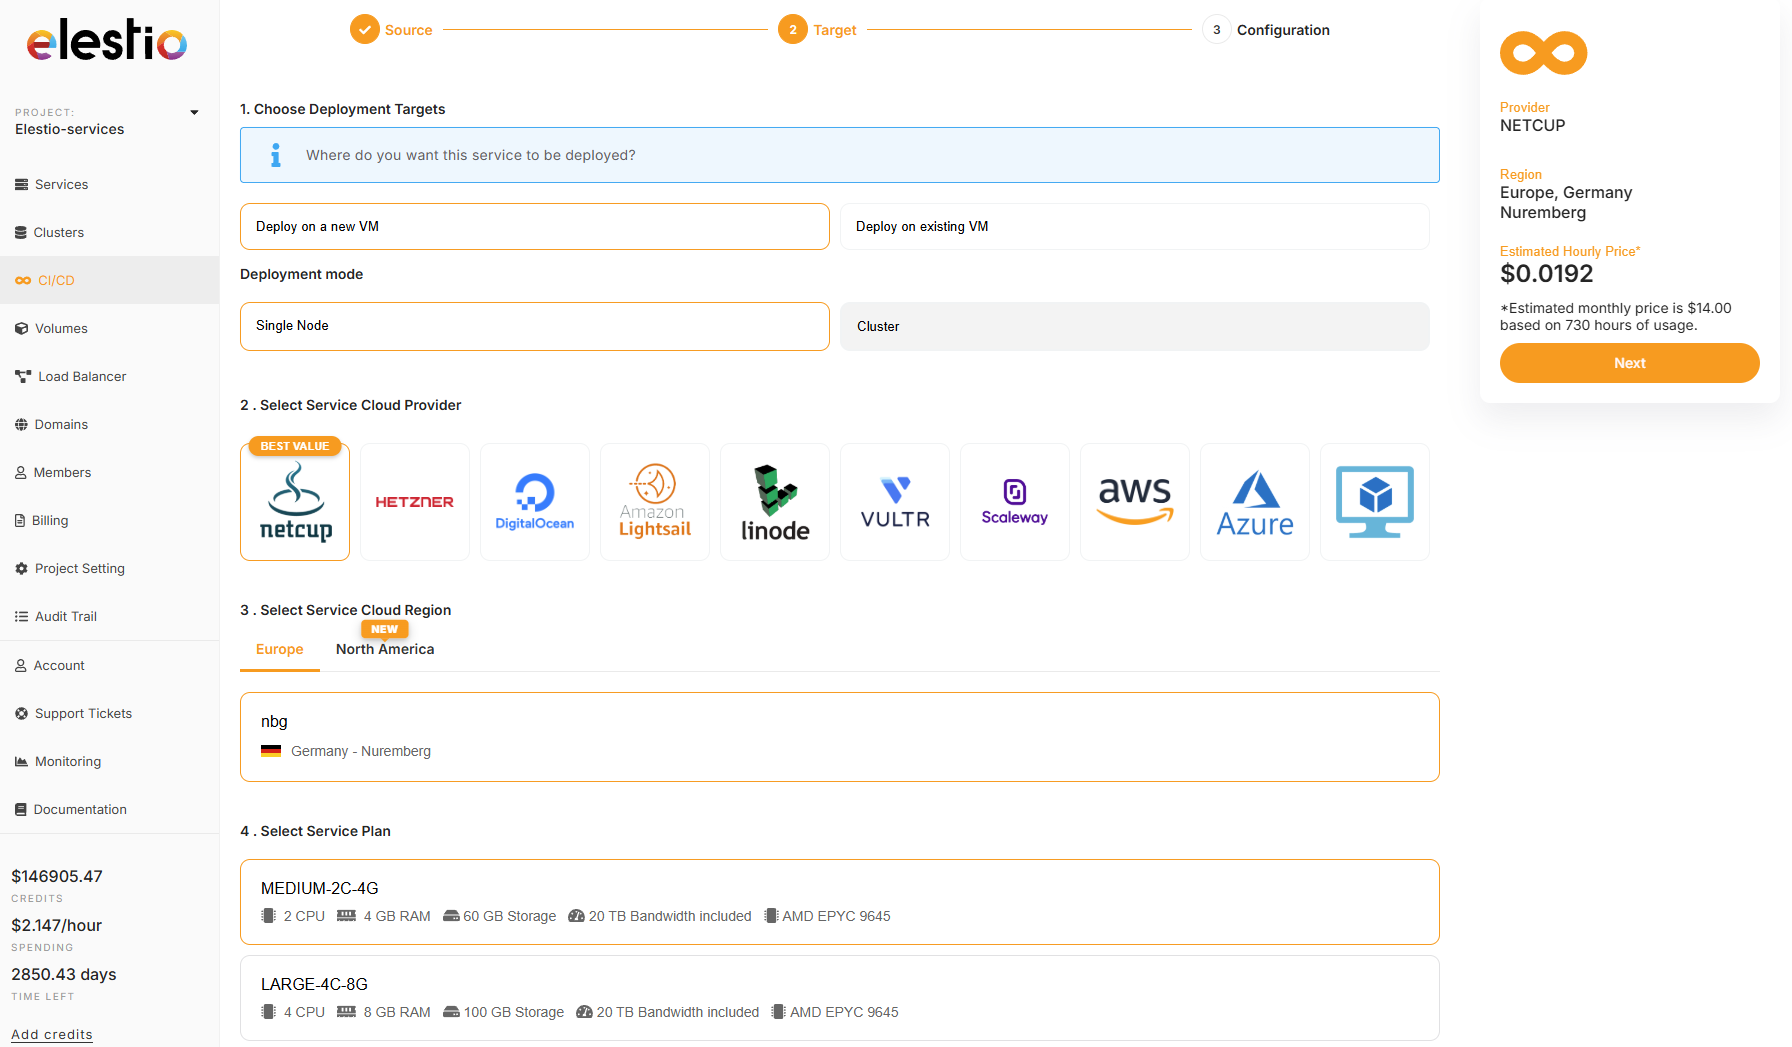Click the orange Next button
This screenshot has width=1792, height=1047.
(x=1629, y=363)
